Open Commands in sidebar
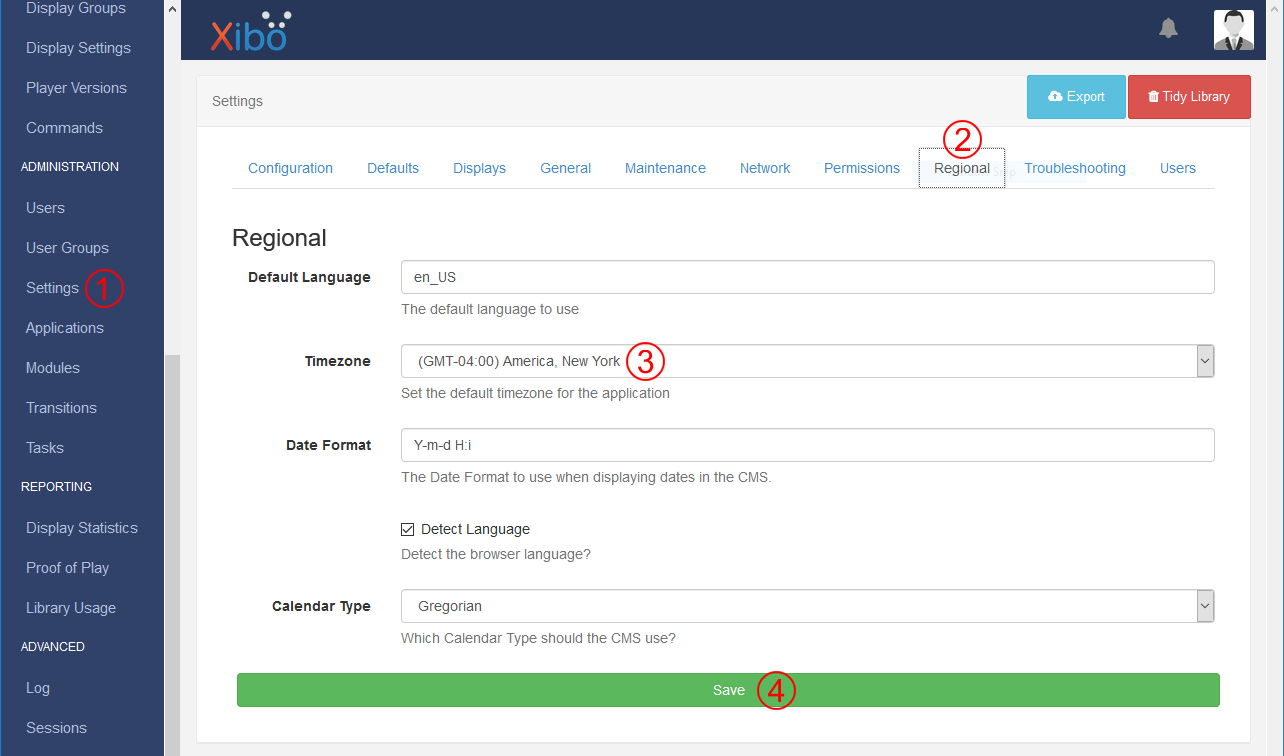 coord(64,128)
